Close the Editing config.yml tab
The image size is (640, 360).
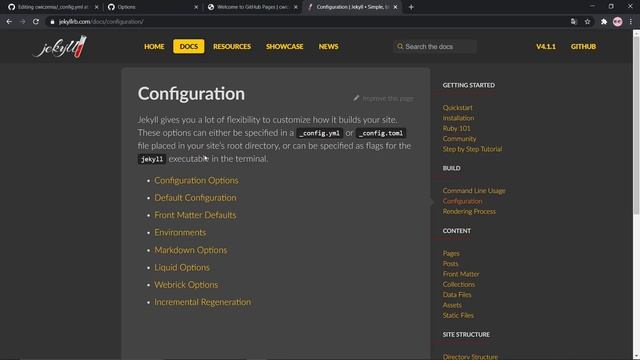point(96,7)
